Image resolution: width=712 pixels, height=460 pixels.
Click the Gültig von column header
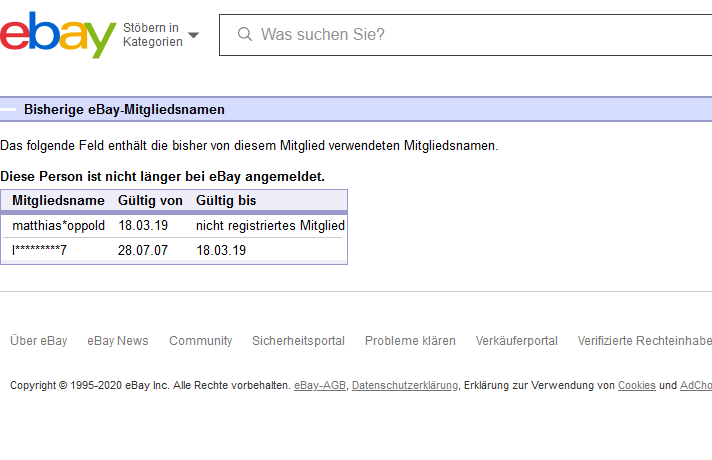pyautogui.click(x=150, y=200)
